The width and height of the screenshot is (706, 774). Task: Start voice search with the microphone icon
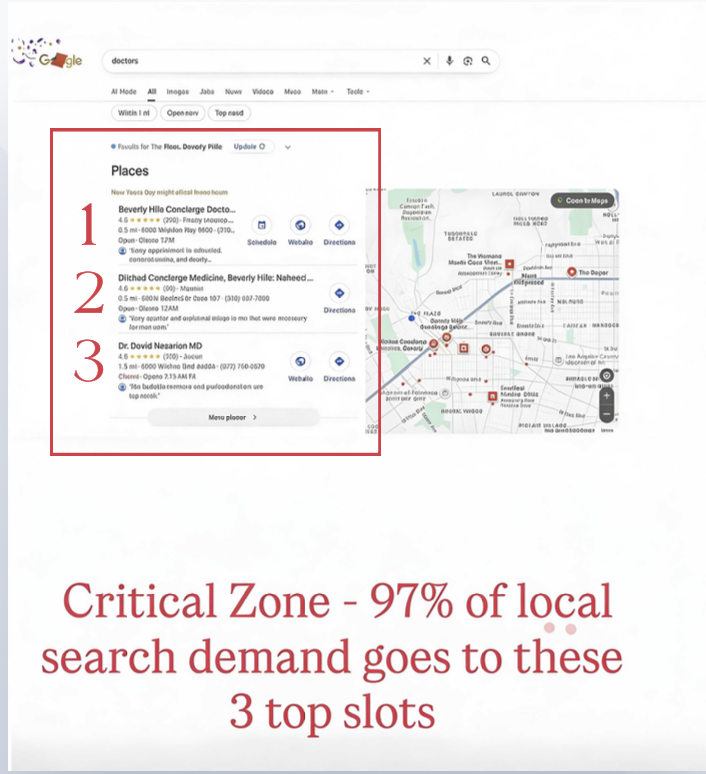[450, 61]
